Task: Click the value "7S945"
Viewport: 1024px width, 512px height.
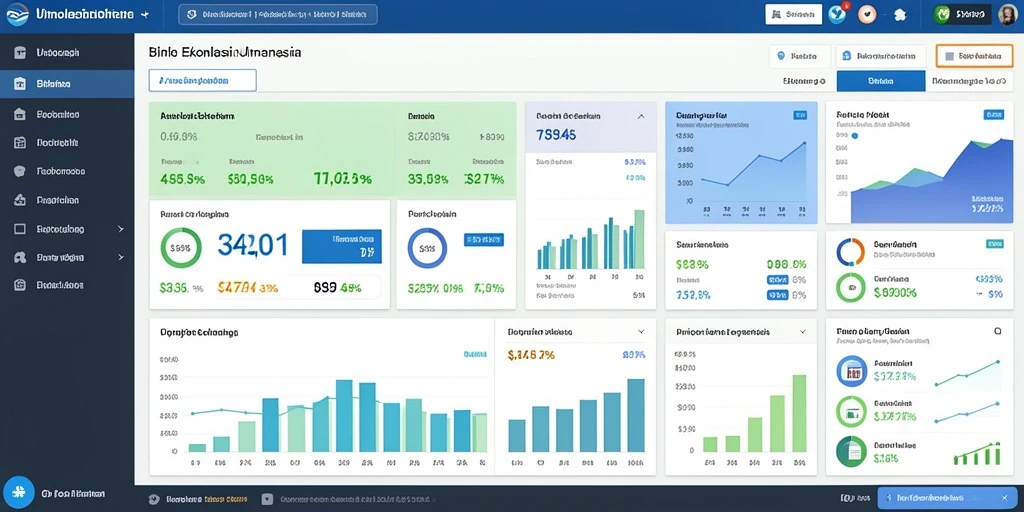Action: pyautogui.click(x=556, y=135)
